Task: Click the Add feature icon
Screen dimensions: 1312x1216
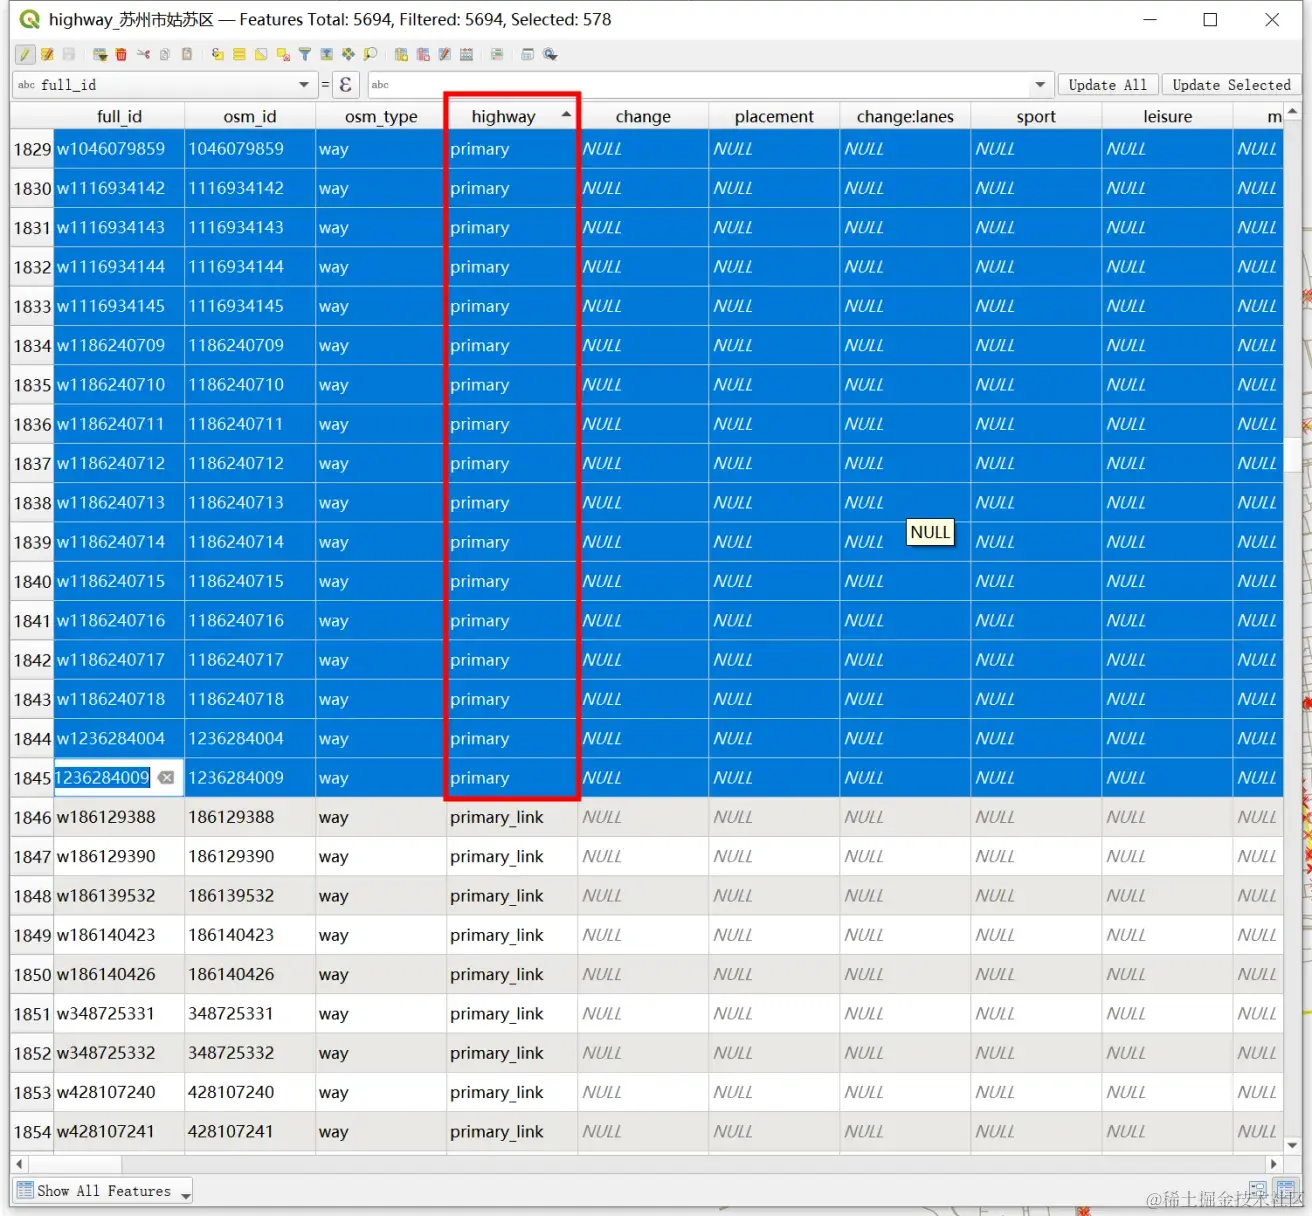Action: point(100,54)
